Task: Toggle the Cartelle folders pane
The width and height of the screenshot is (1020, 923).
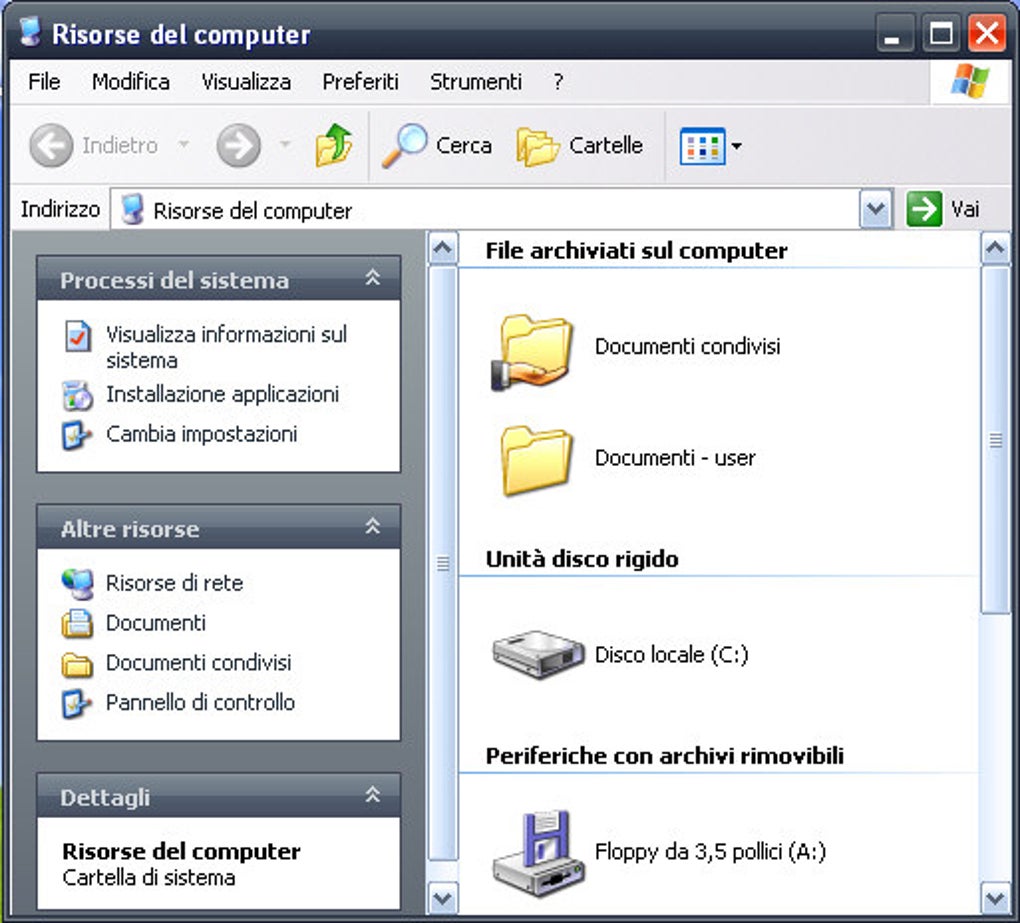Action: (579, 146)
